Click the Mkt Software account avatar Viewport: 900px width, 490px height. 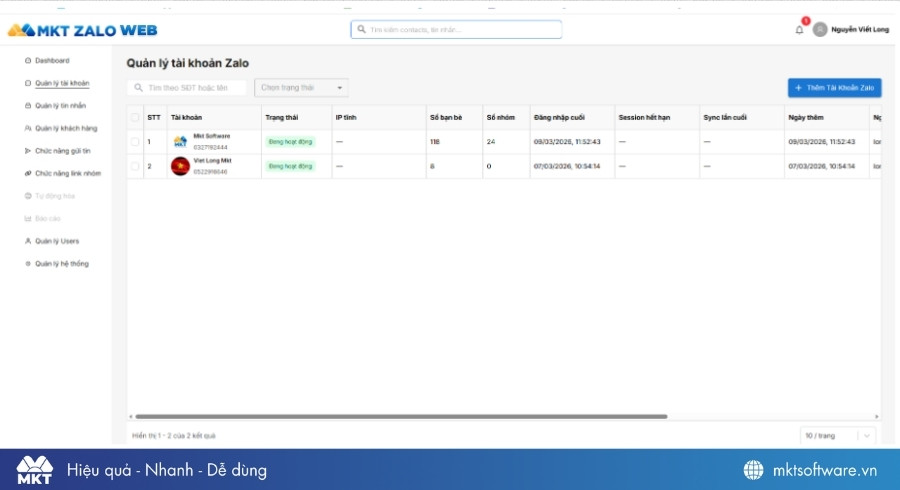pos(180,142)
